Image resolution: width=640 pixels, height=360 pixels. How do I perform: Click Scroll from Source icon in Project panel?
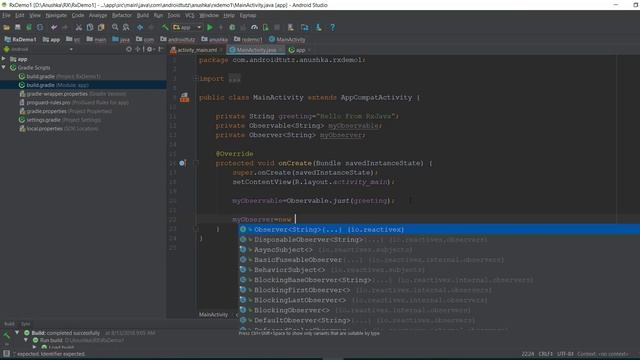(x=129, y=49)
